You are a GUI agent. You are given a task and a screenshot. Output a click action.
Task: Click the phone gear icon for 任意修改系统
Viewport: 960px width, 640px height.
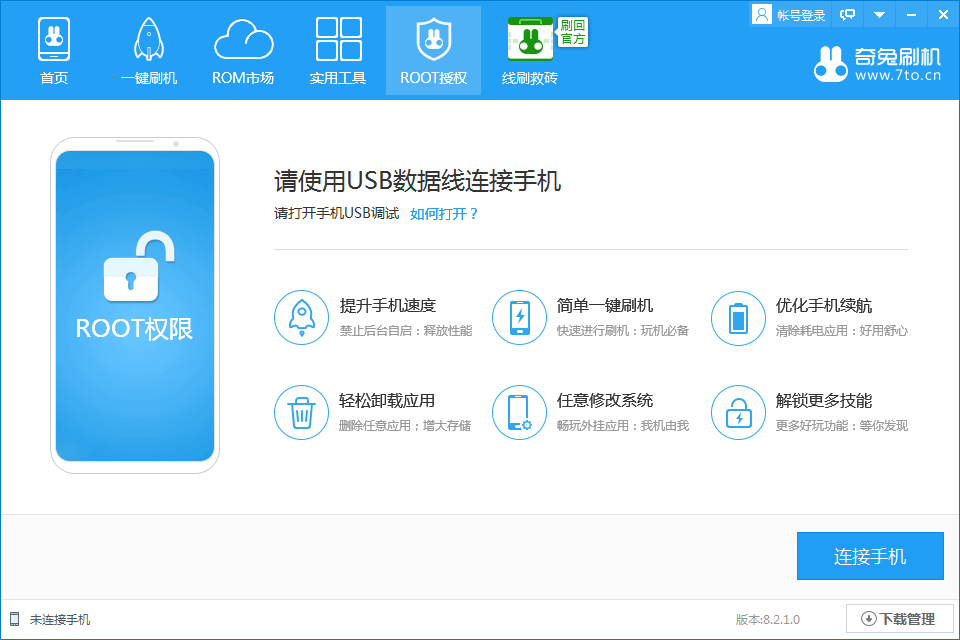click(x=519, y=412)
